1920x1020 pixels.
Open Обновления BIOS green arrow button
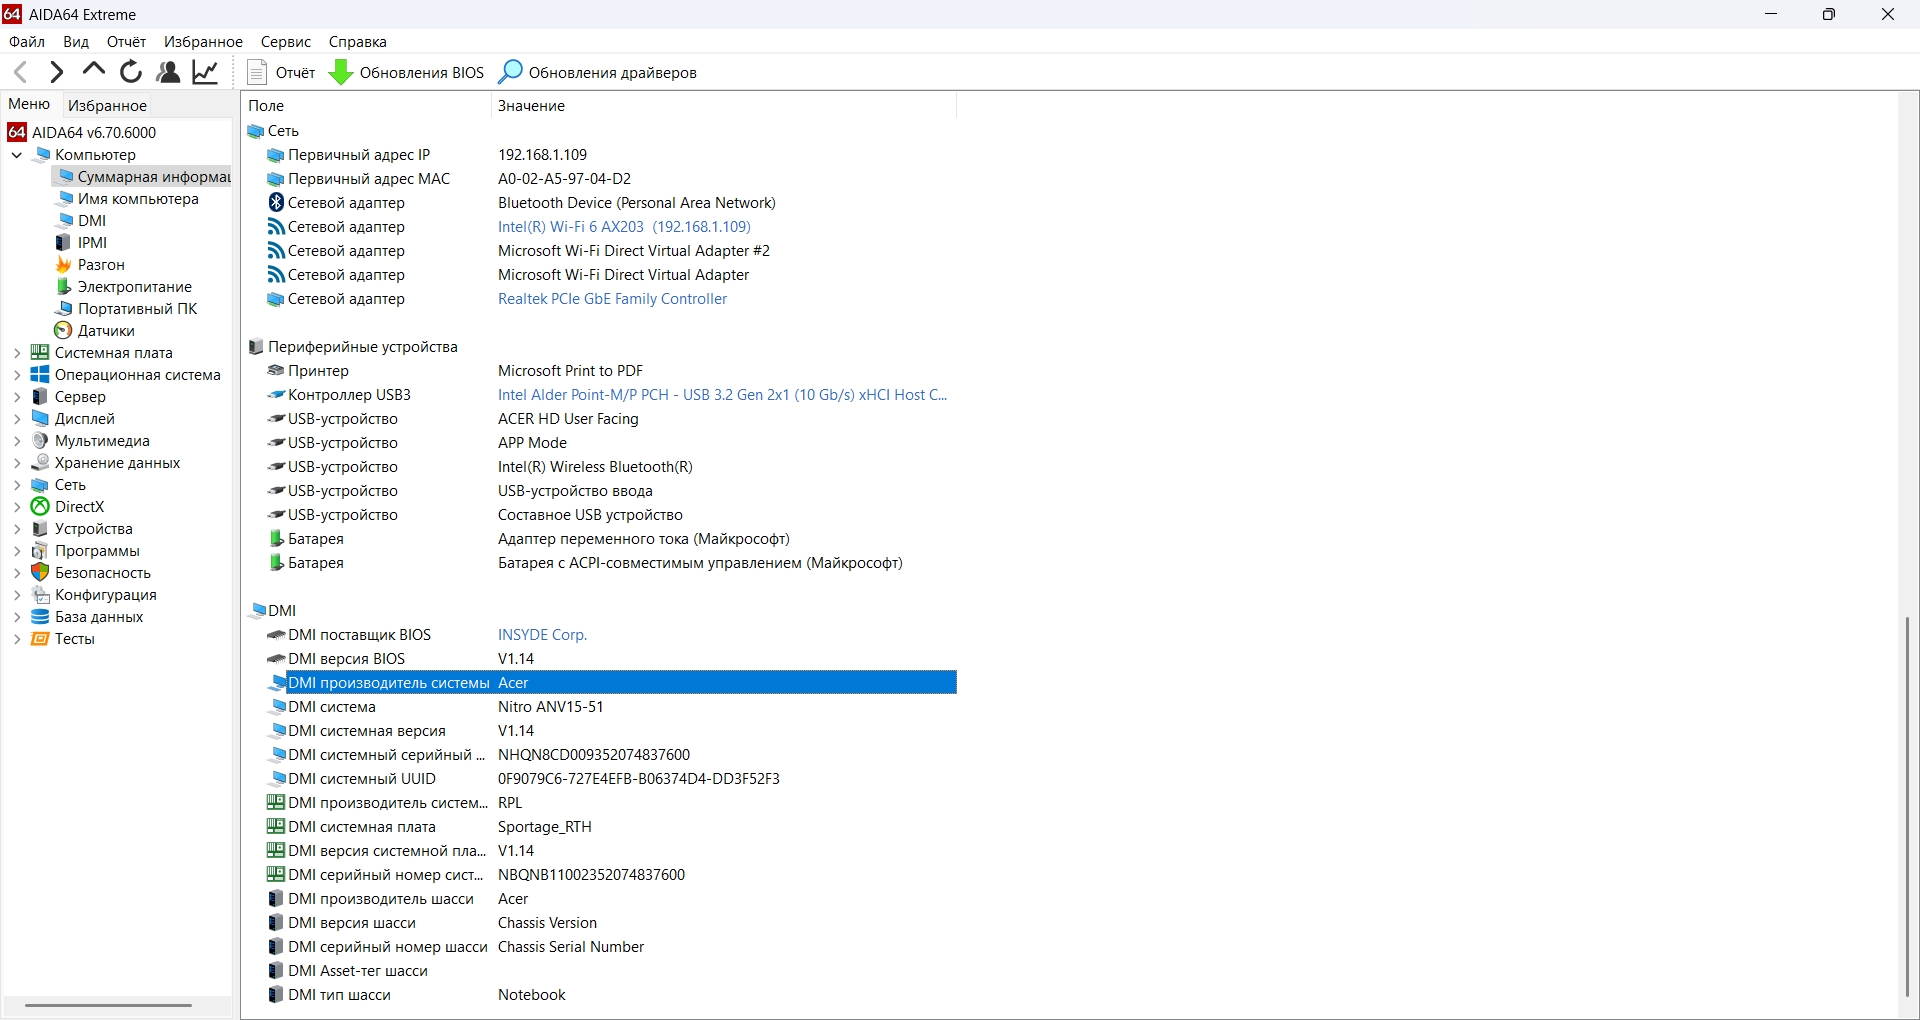point(407,72)
